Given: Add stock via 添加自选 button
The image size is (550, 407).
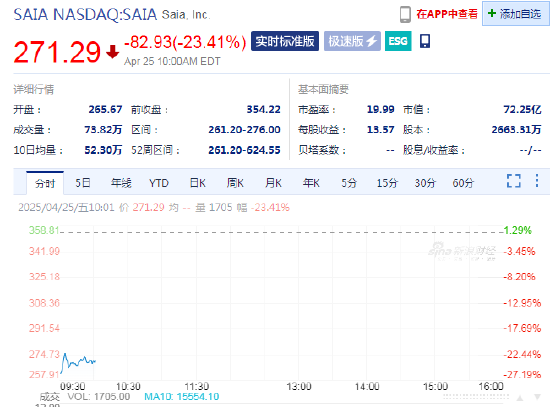Looking at the screenshot, I should point(516,14).
